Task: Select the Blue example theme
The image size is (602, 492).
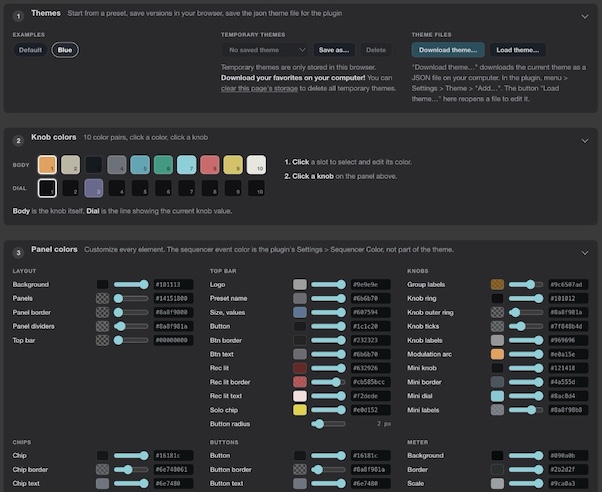Action: coord(65,50)
